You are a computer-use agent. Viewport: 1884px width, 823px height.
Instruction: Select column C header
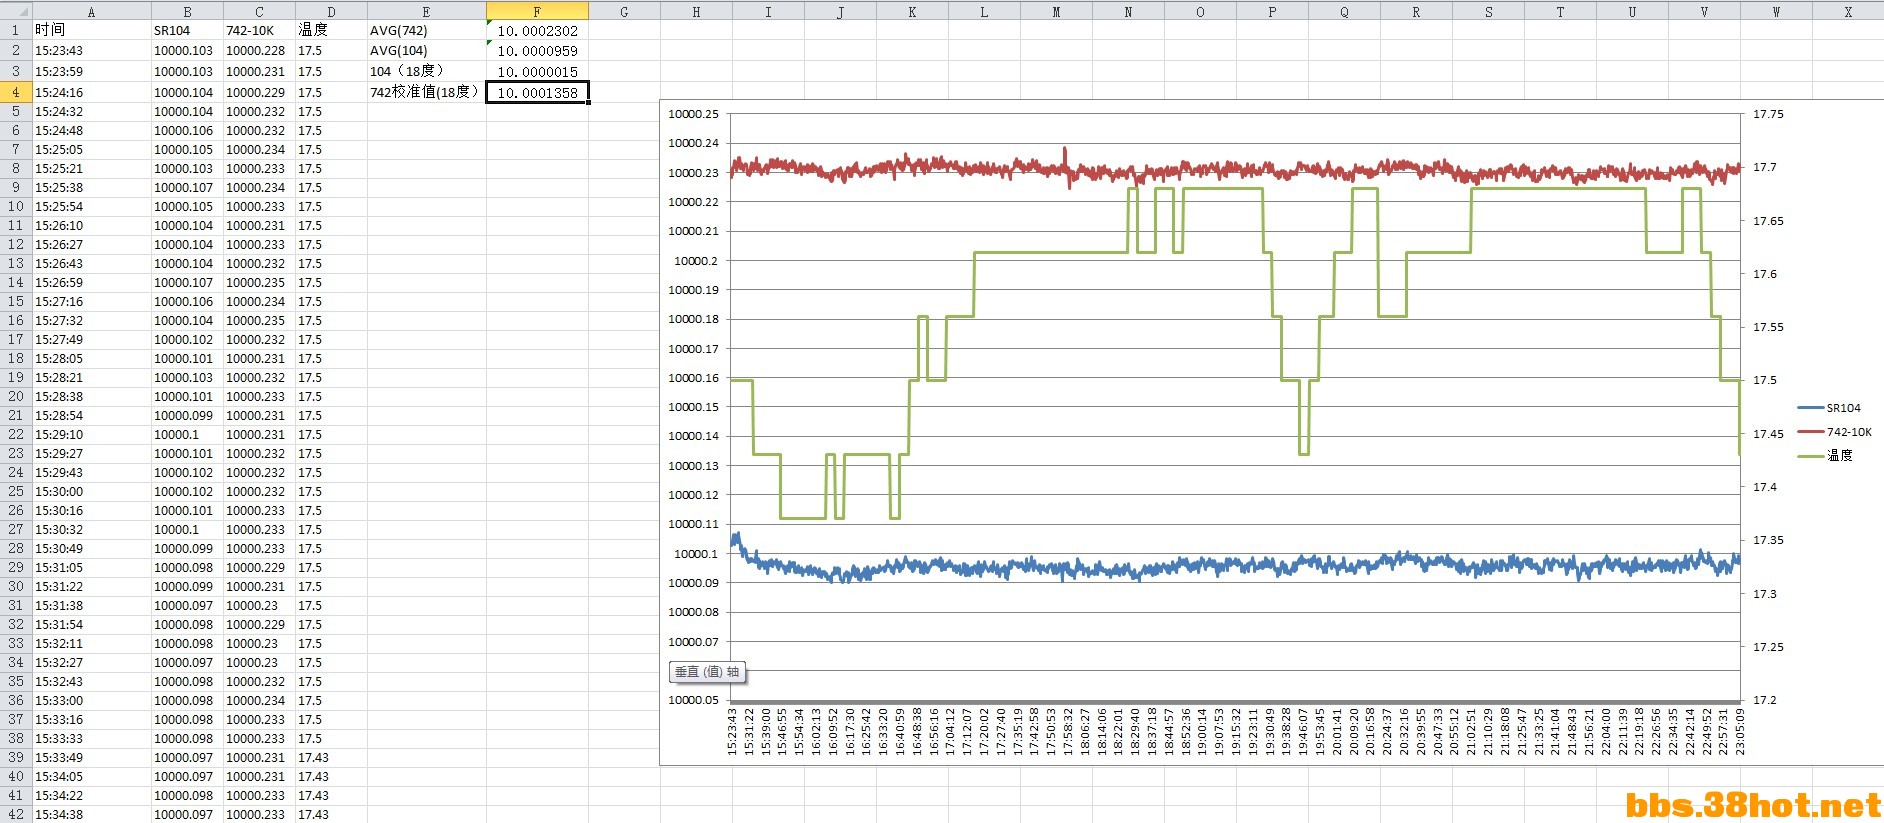coord(259,12)
